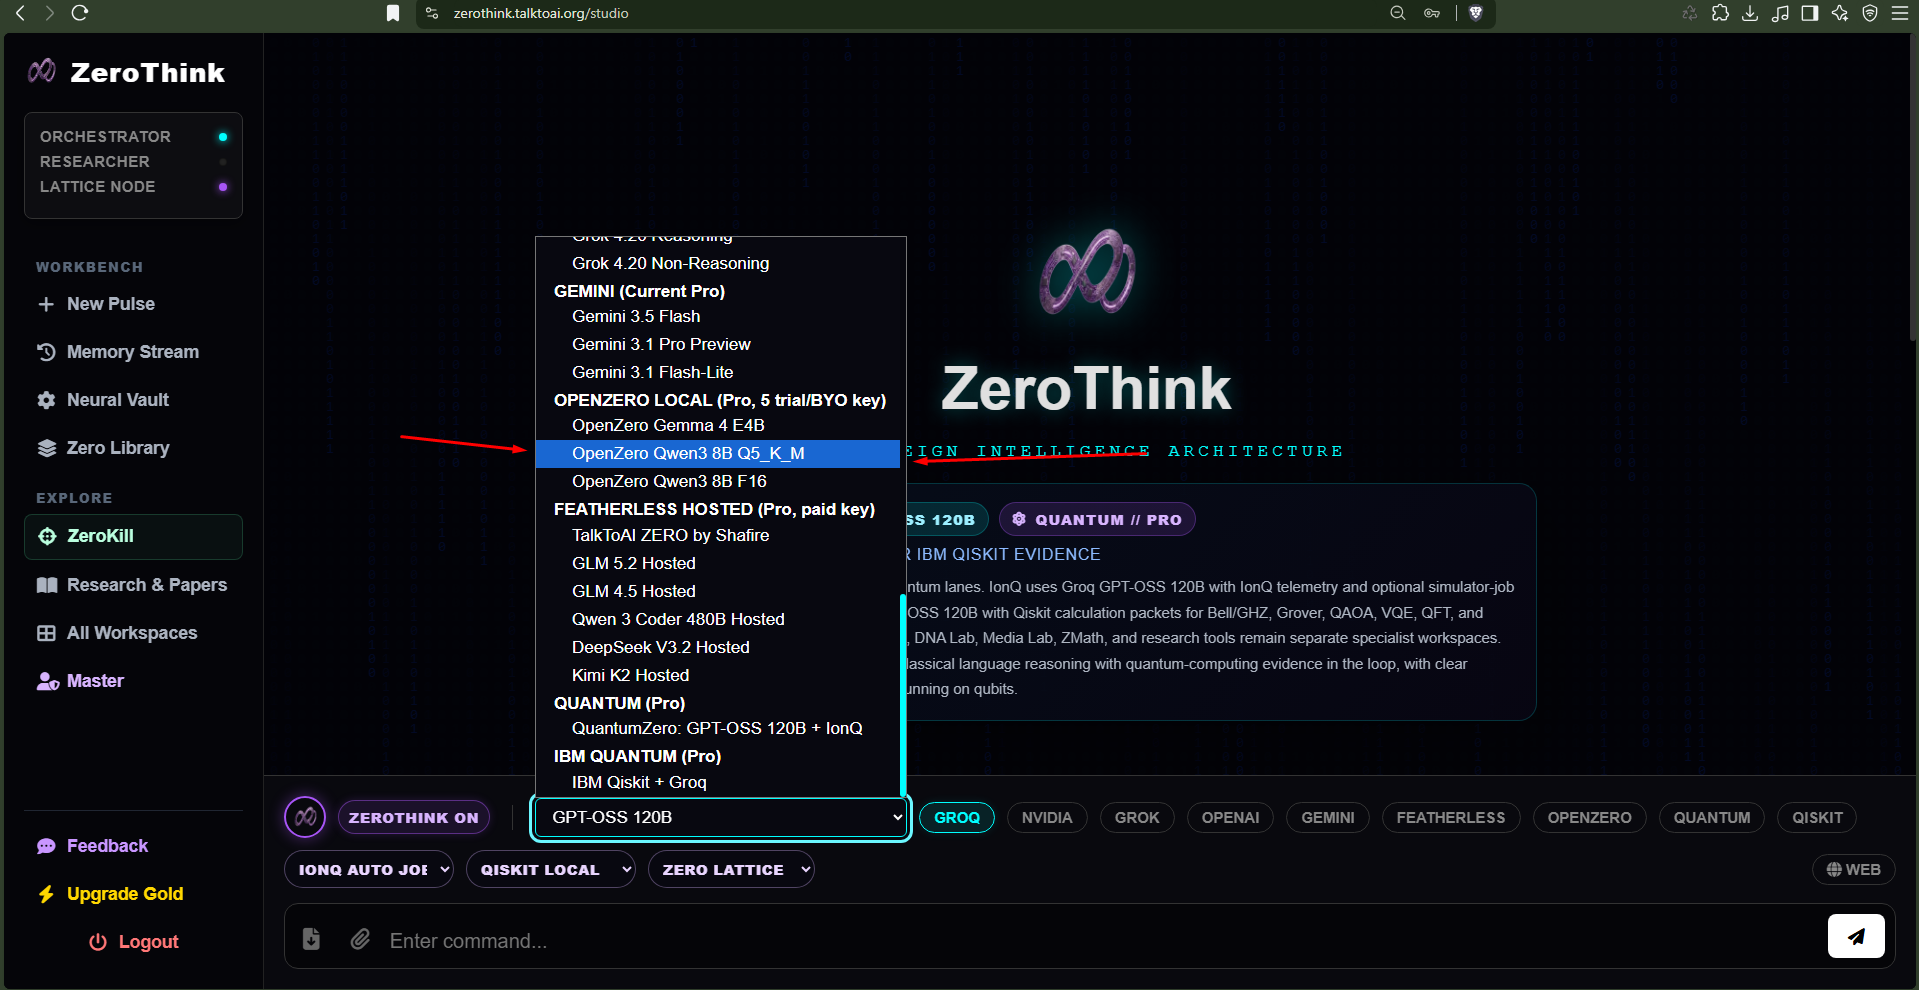Select the OPENAI provider chip
The image size is (1919, 990).
pos(1230,817)
